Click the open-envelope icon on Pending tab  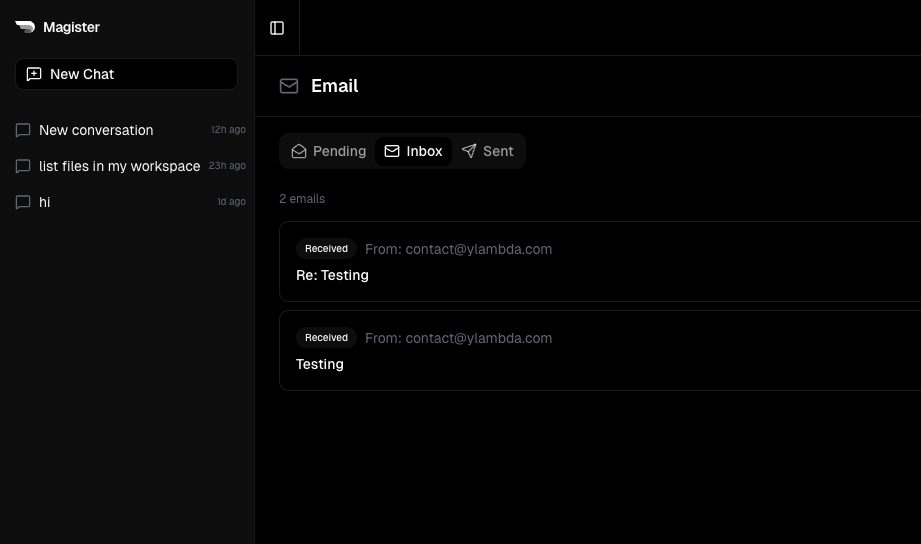click(x=299, y=151)
